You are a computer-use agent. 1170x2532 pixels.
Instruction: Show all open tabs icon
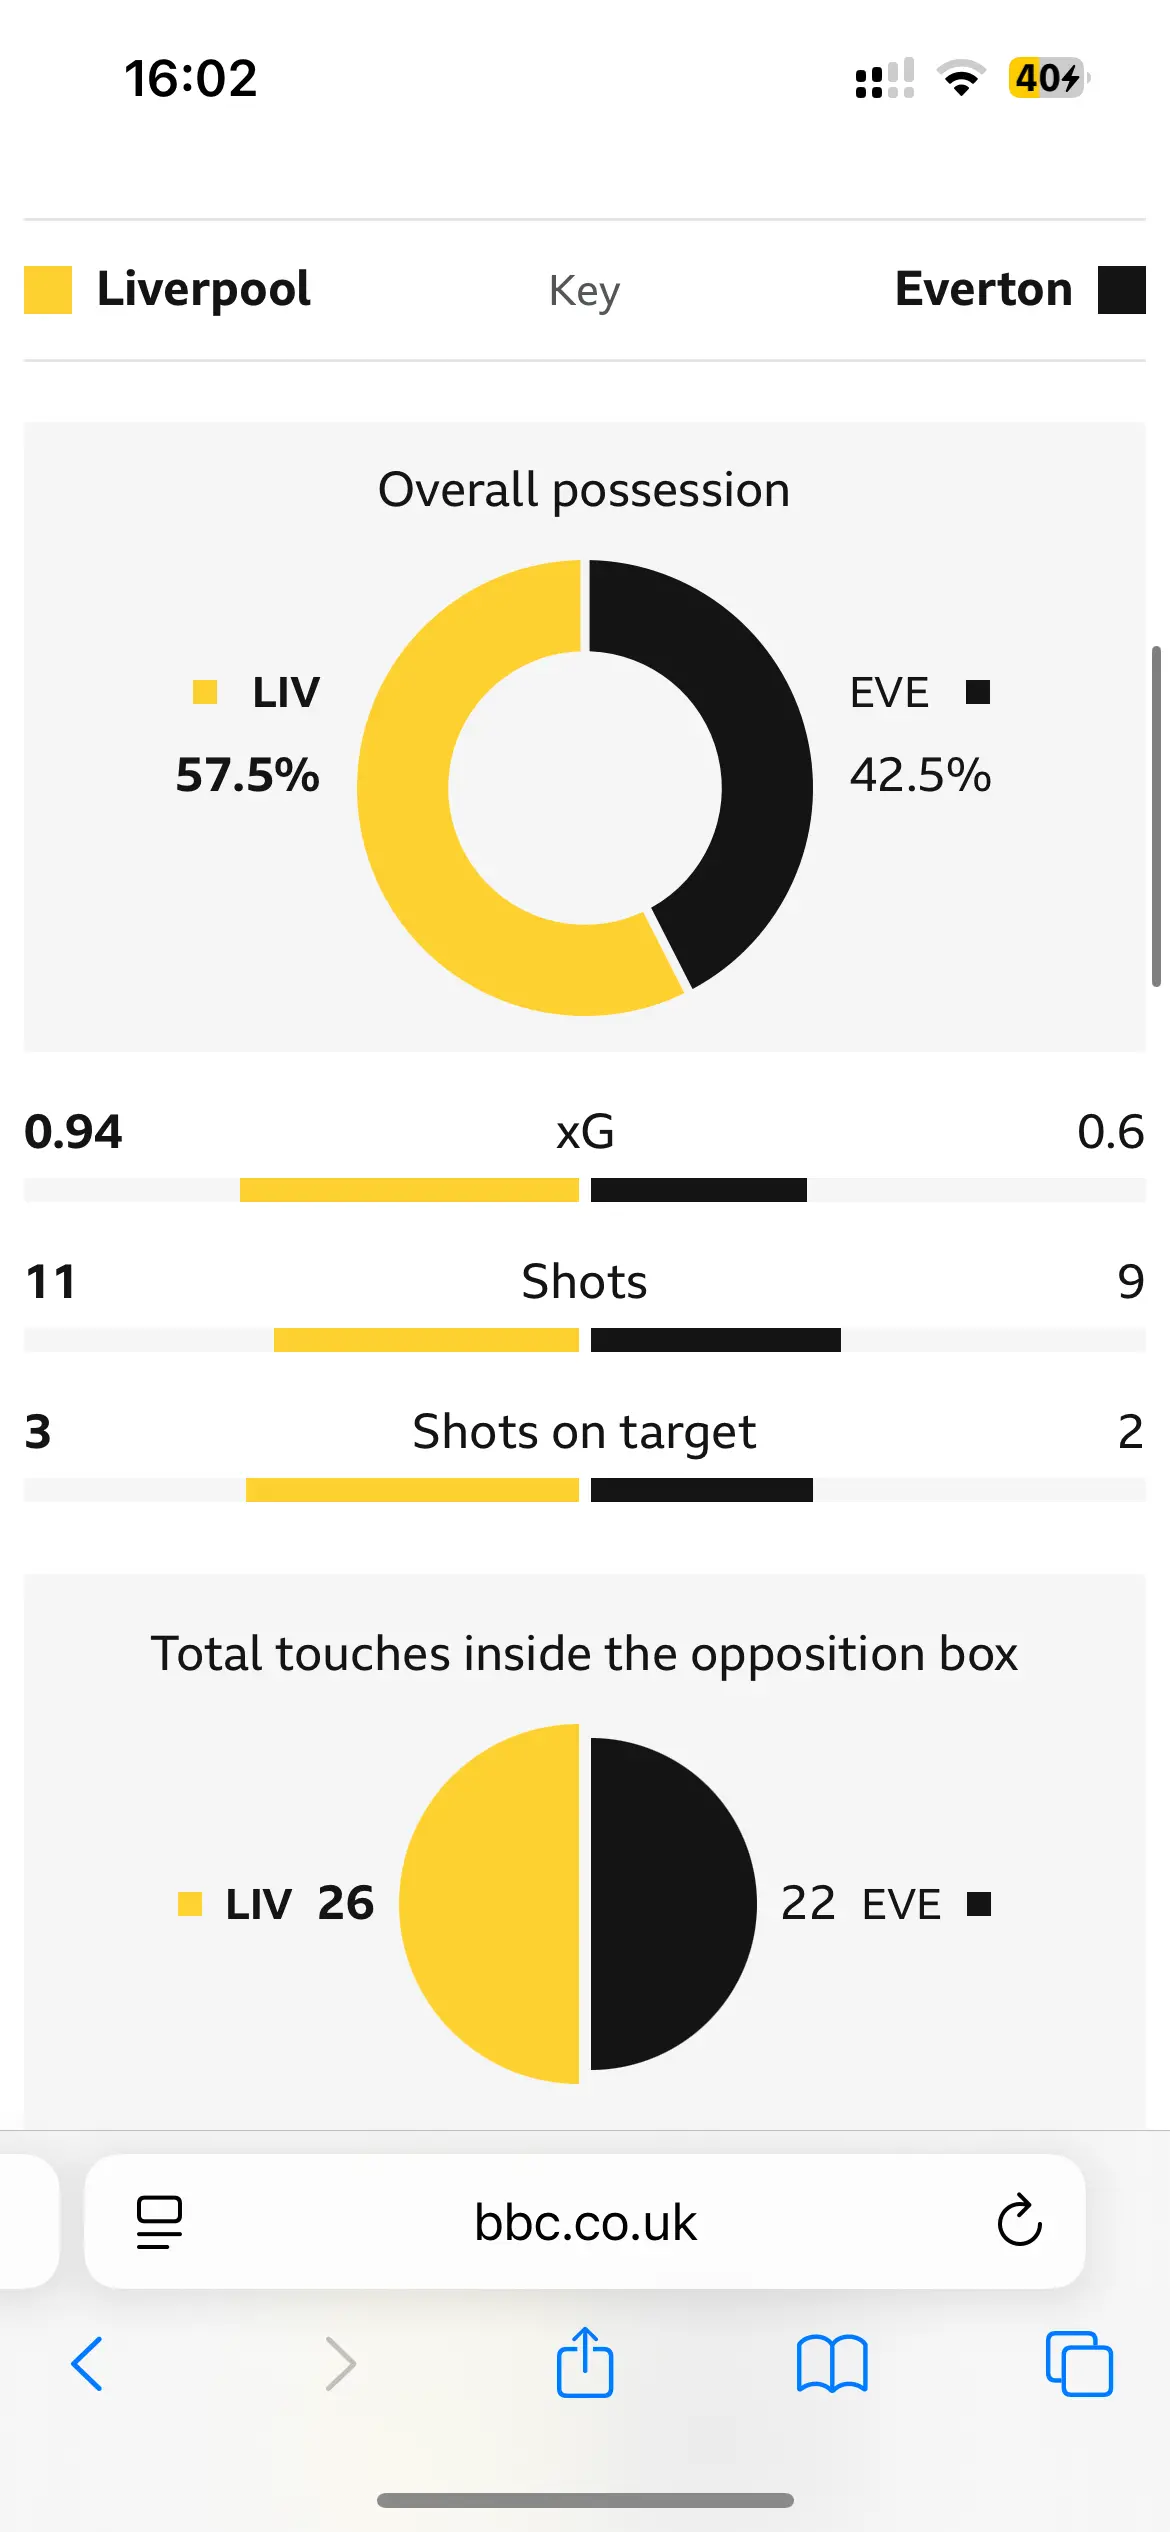click(1079, 2364)
